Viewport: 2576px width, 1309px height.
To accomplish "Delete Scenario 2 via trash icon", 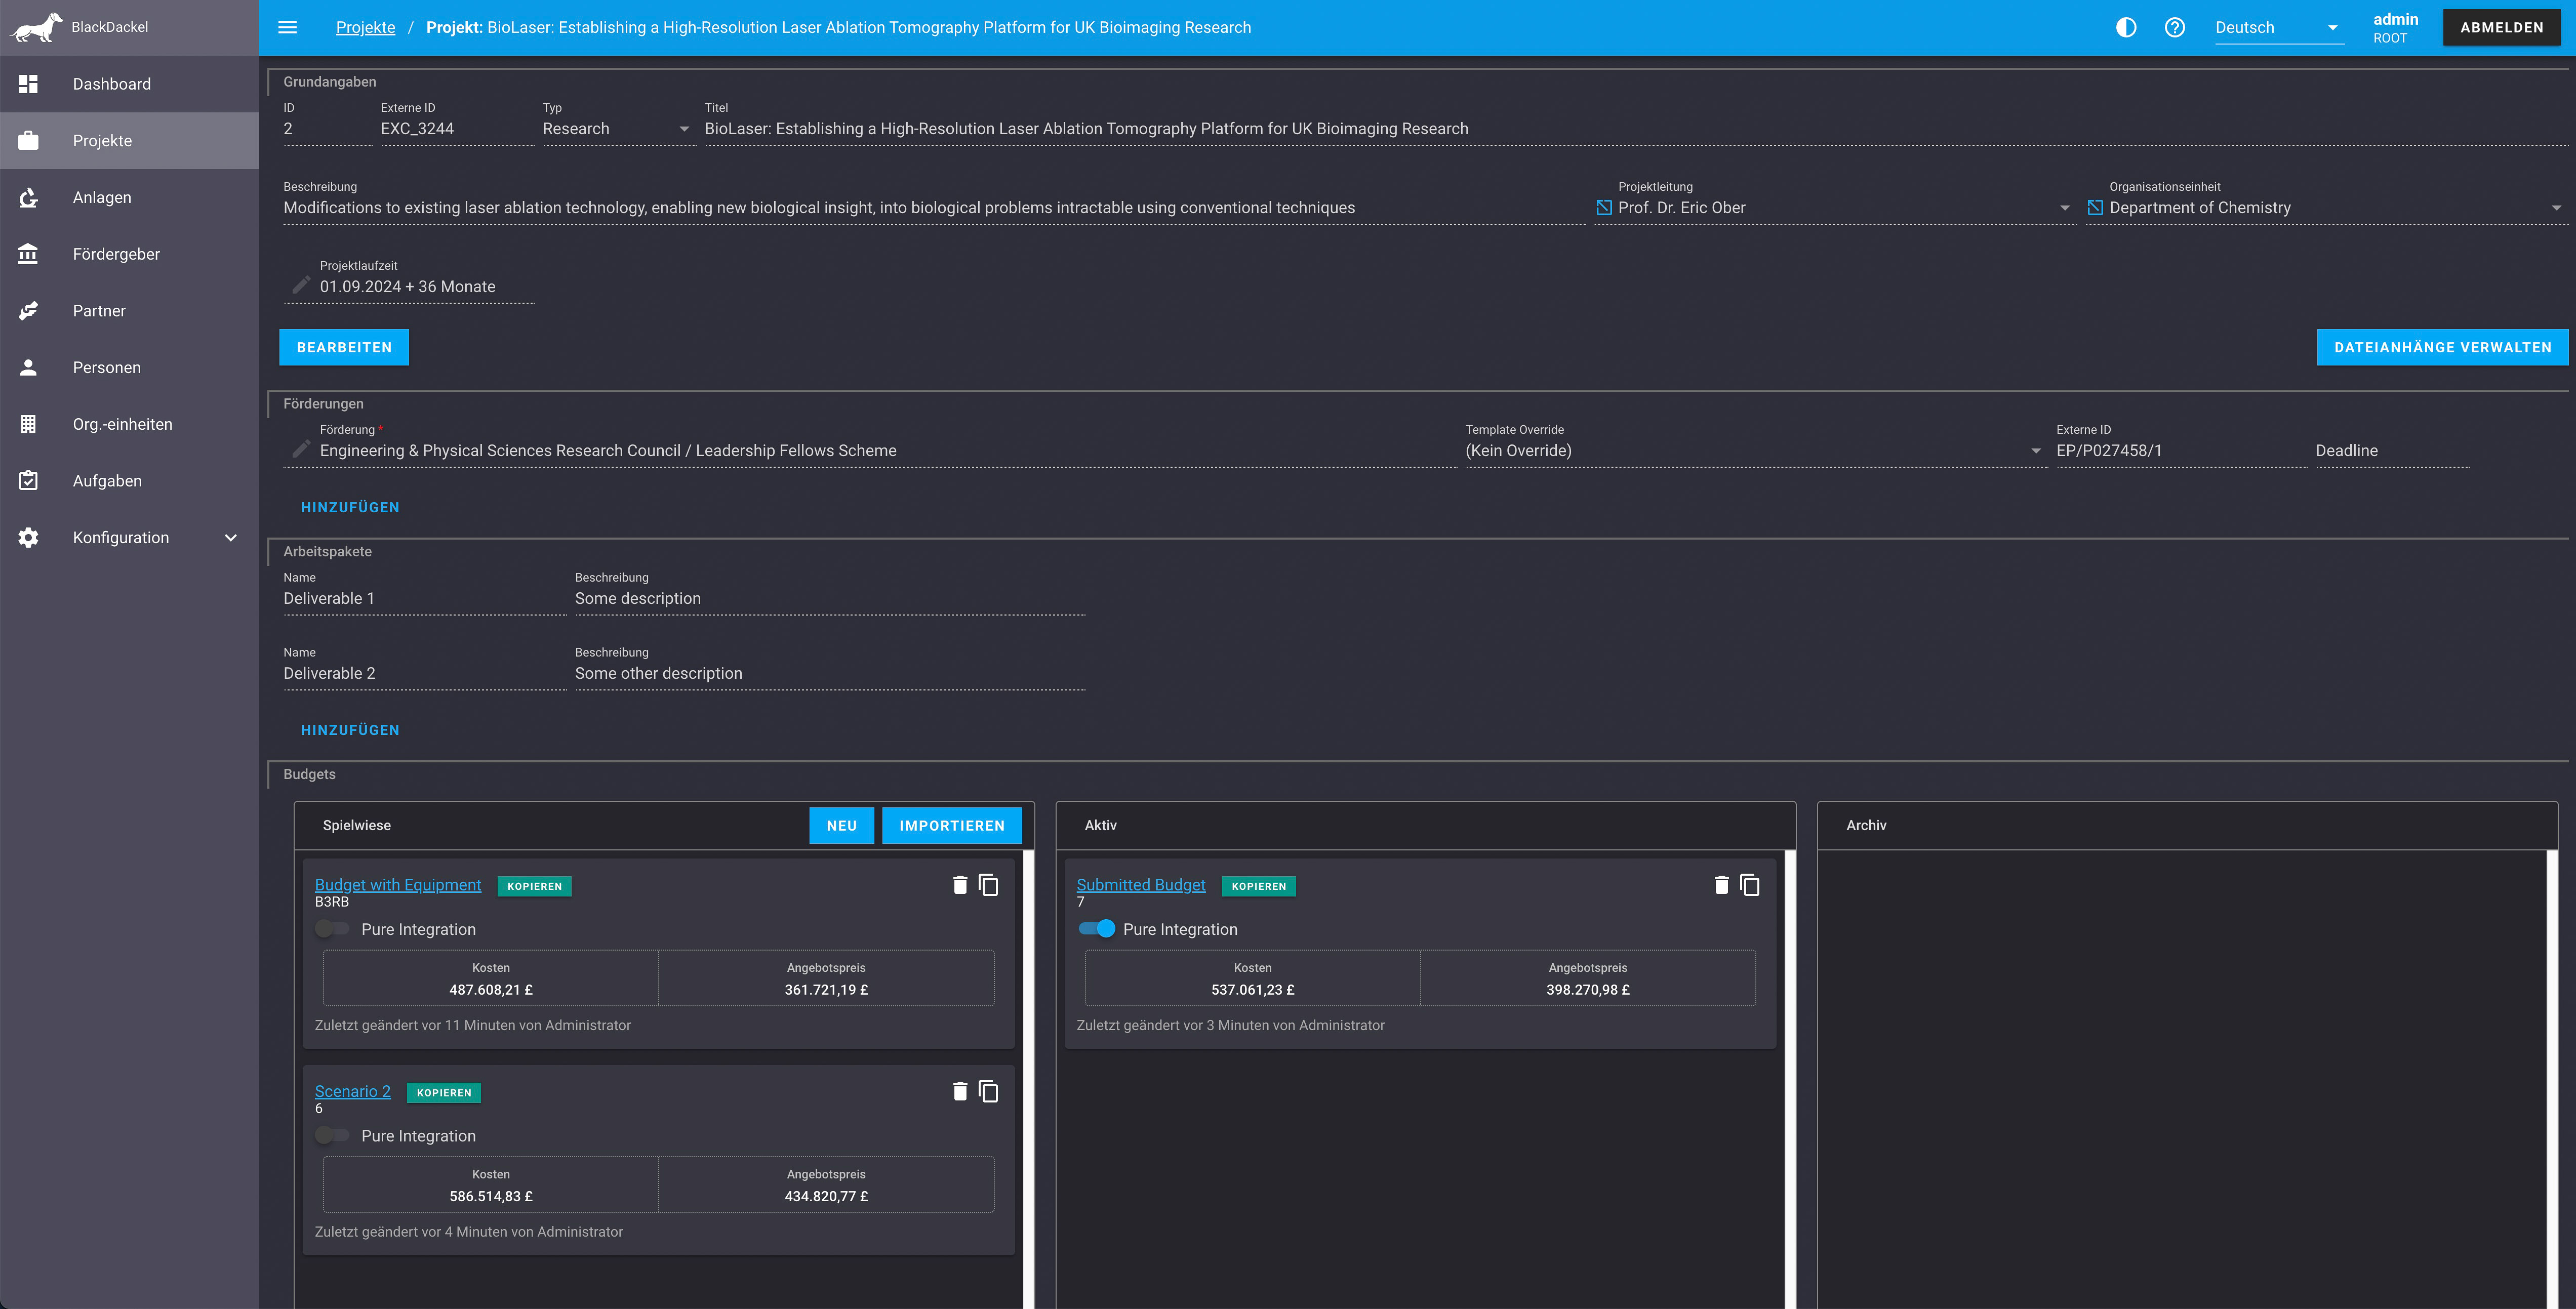I will point(960,1091).
